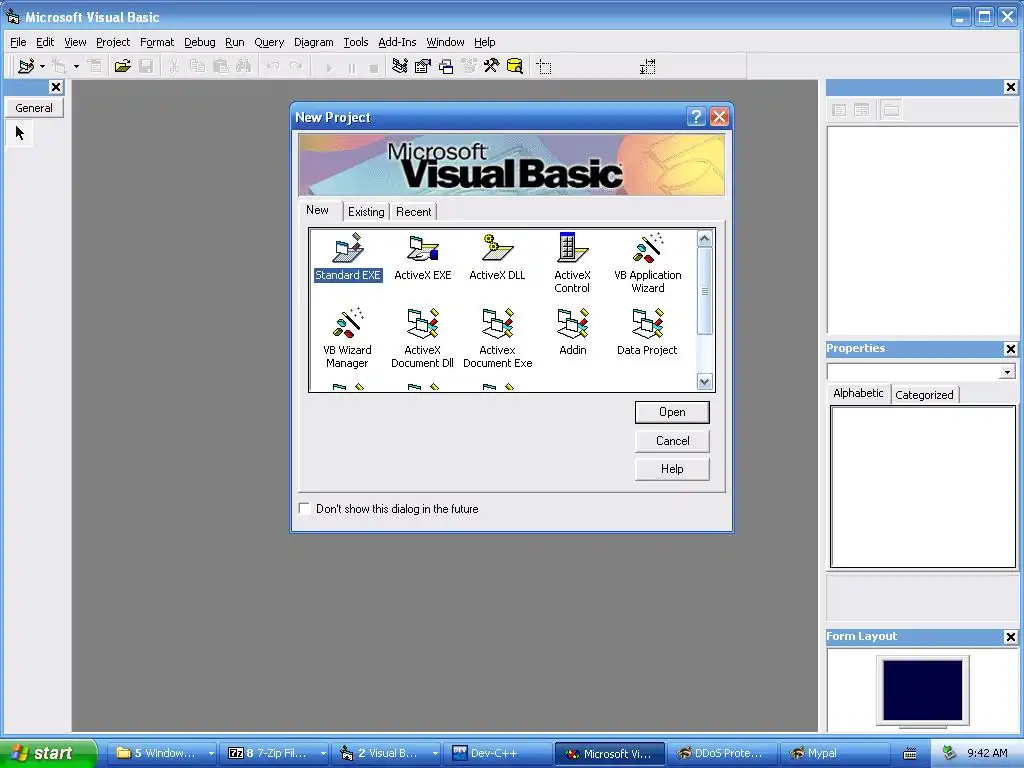Viewport: 1024px width, 768px height.
Task: Click the Redo arrow icon
Action: pyautogui.click(x=296, y=66)
